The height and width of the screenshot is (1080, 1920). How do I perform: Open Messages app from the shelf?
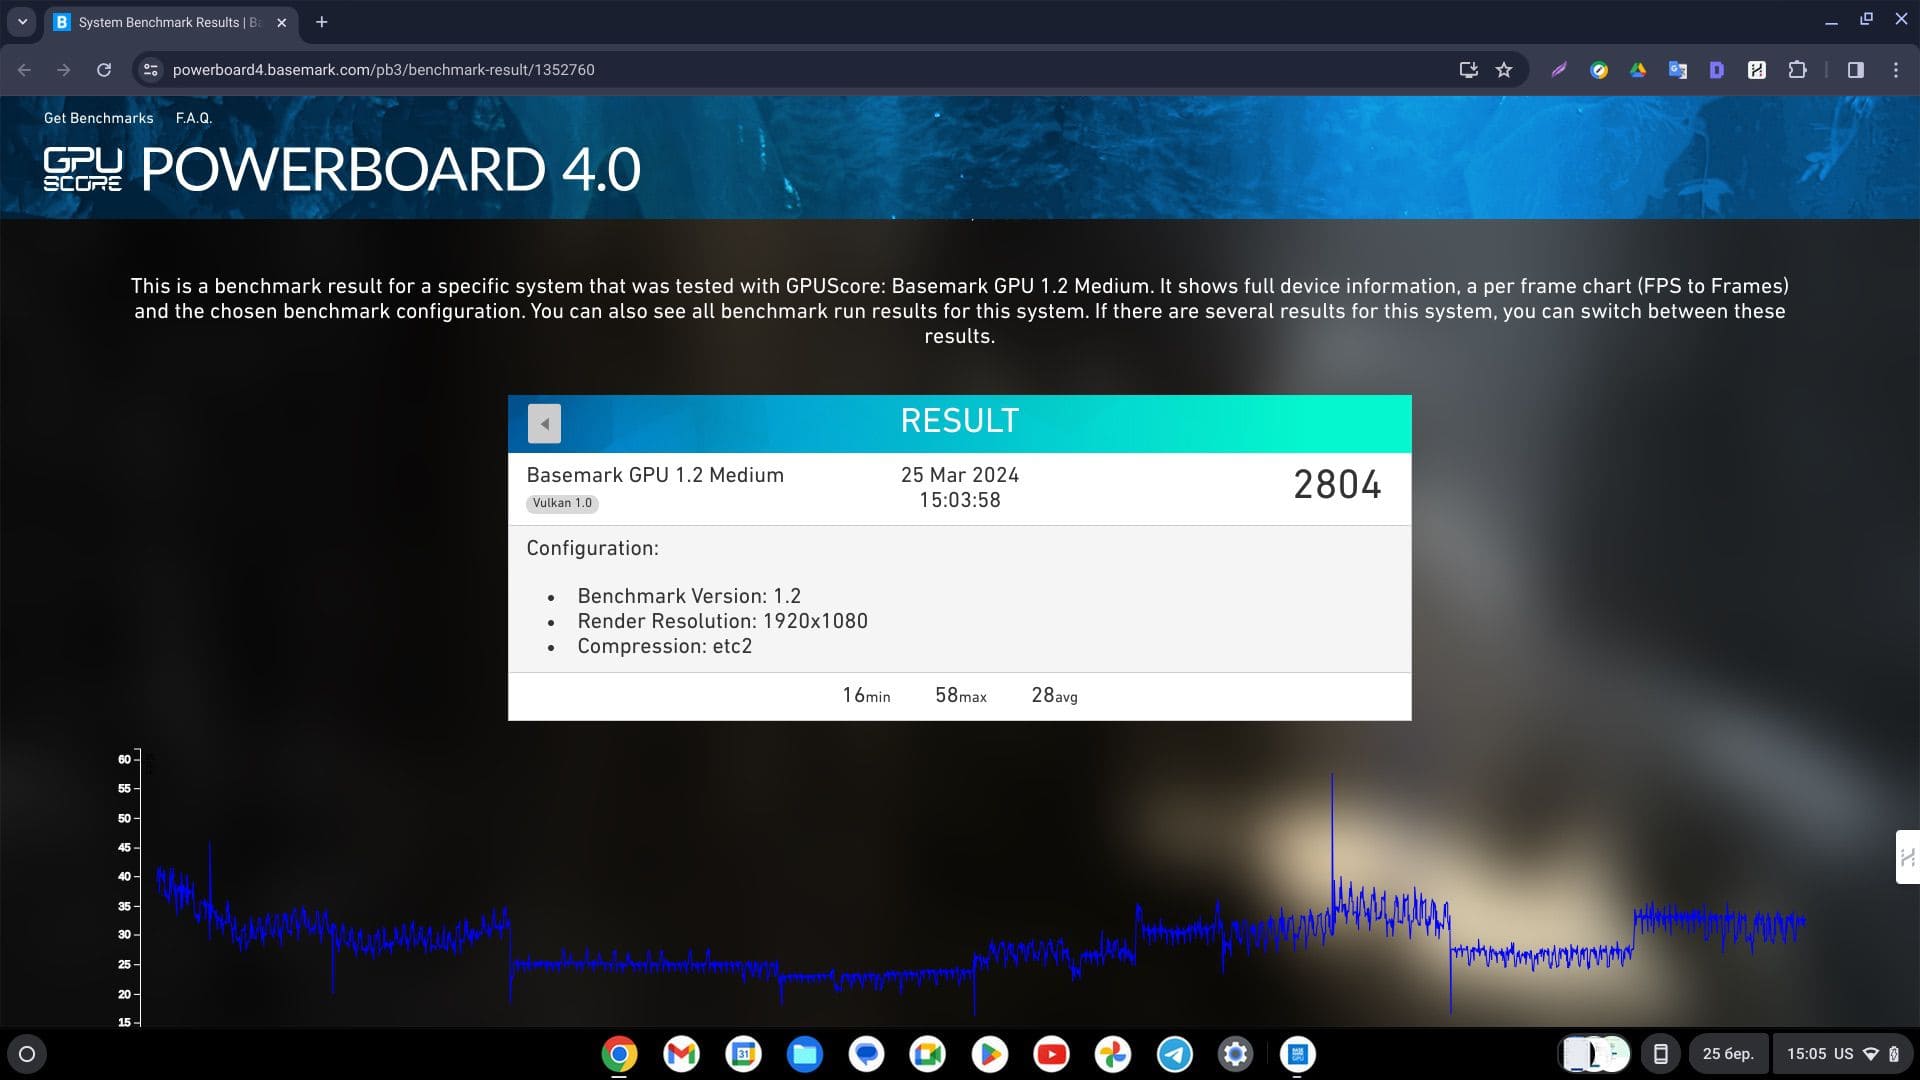pyautogui.click(x=866, y=1054)
